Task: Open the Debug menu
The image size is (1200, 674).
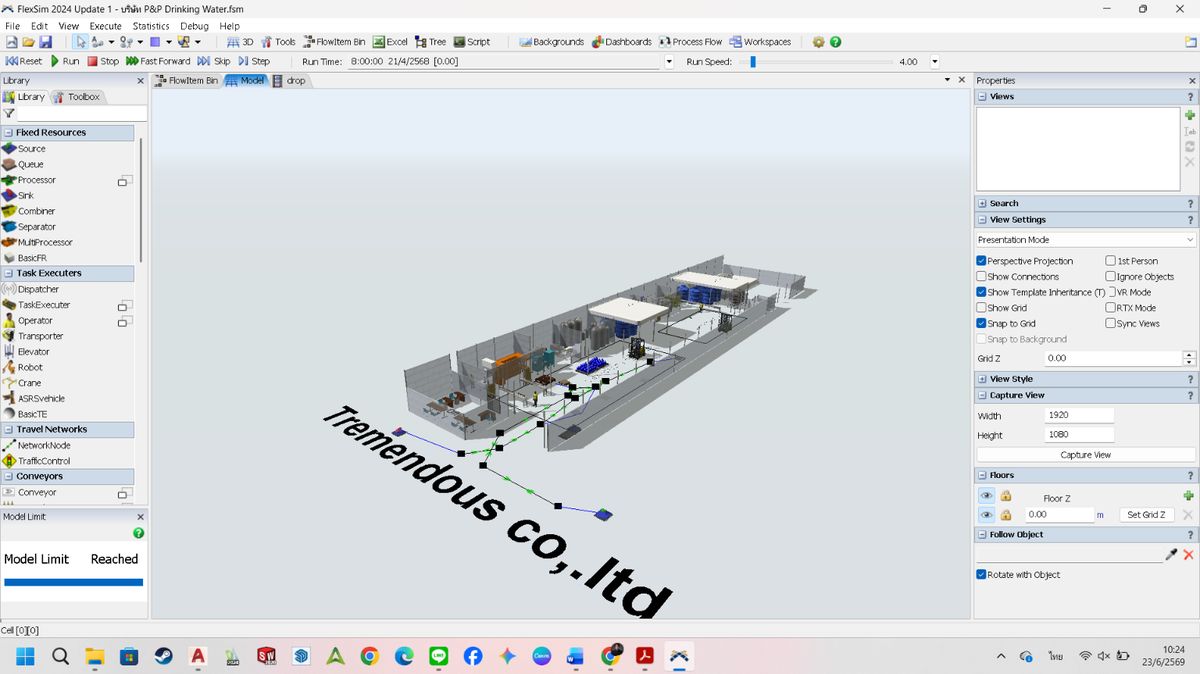Action: pos(194,26)
